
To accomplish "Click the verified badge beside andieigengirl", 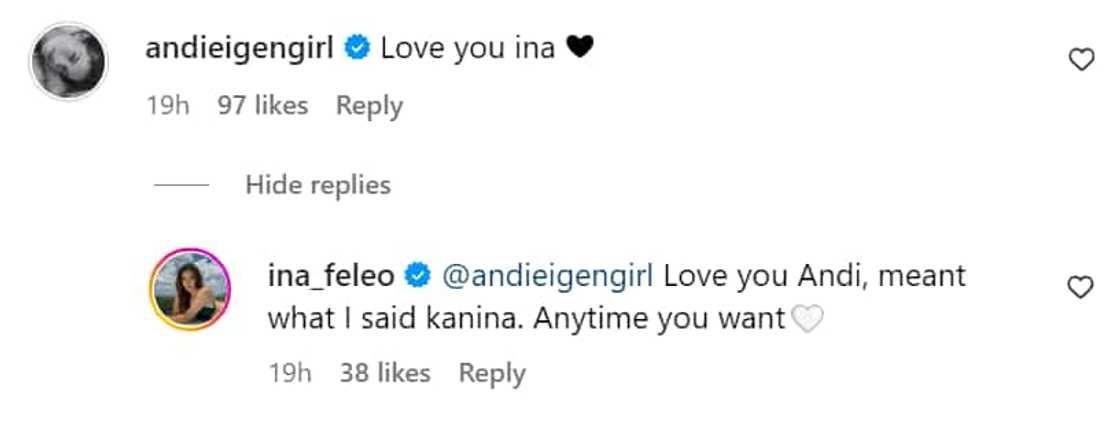I will click(x=357, y=47).
